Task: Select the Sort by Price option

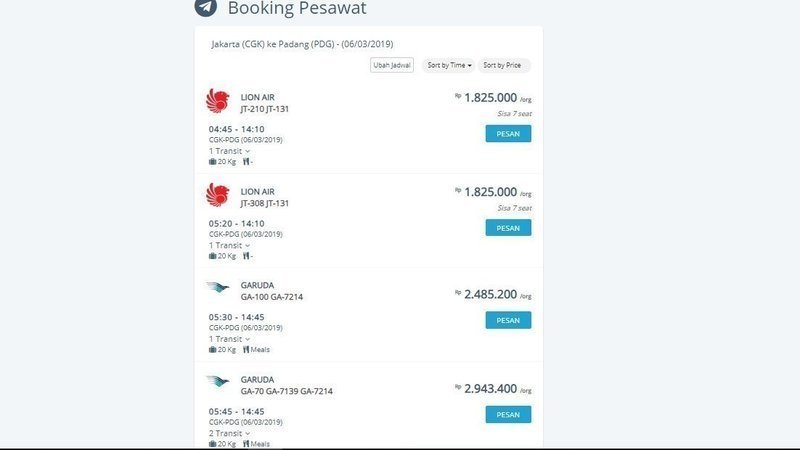Action: (x=504, y=65)
